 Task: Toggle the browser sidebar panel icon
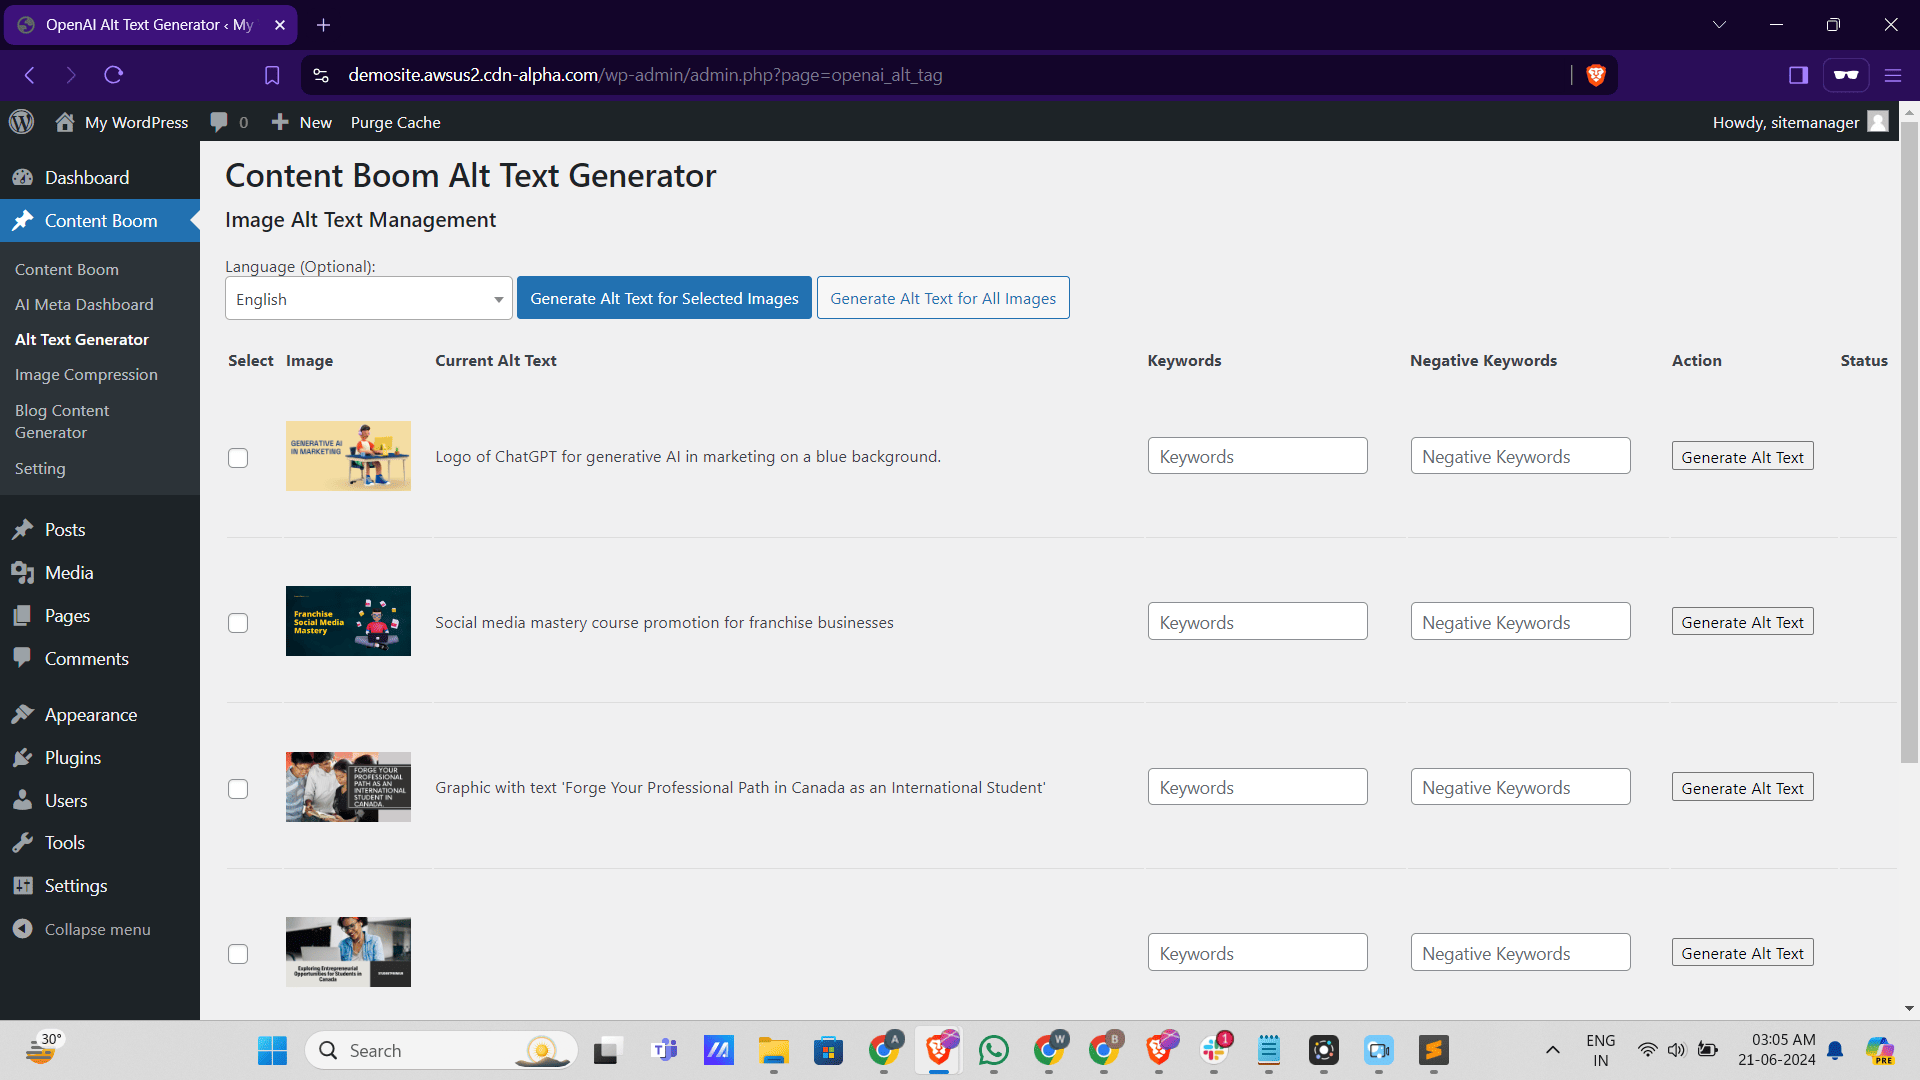click(1798, 75)
